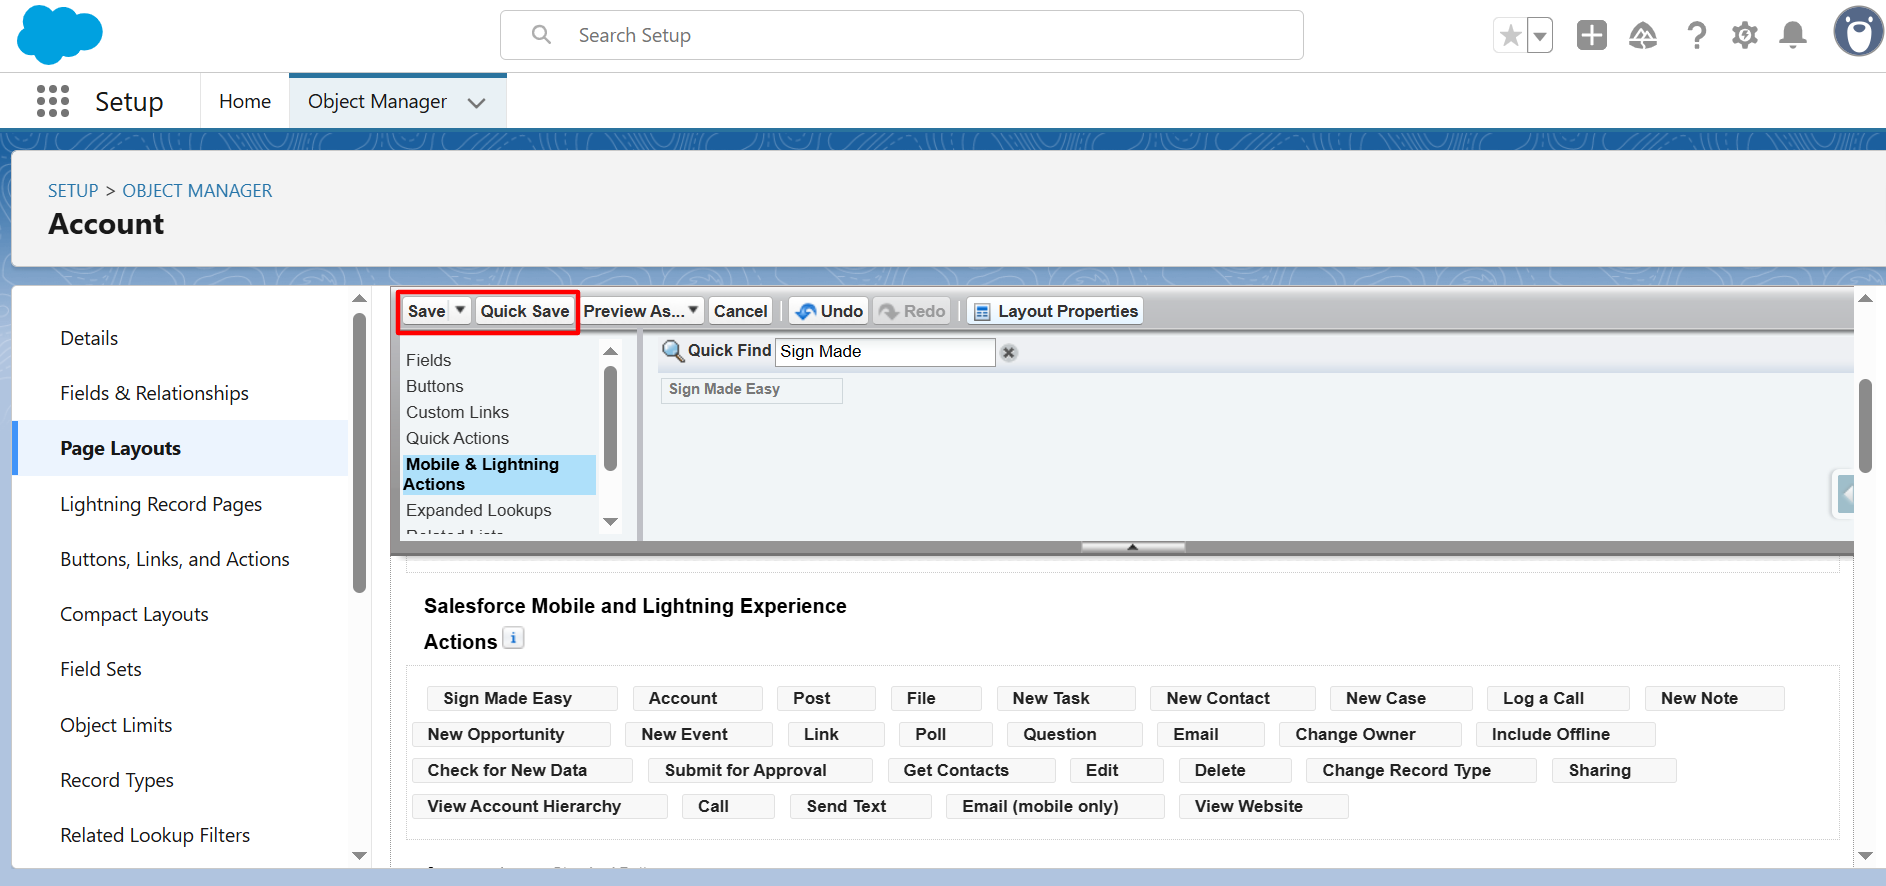Open the Trailhead guidance icon
1886x886 pixels.
pos(1643,36)
